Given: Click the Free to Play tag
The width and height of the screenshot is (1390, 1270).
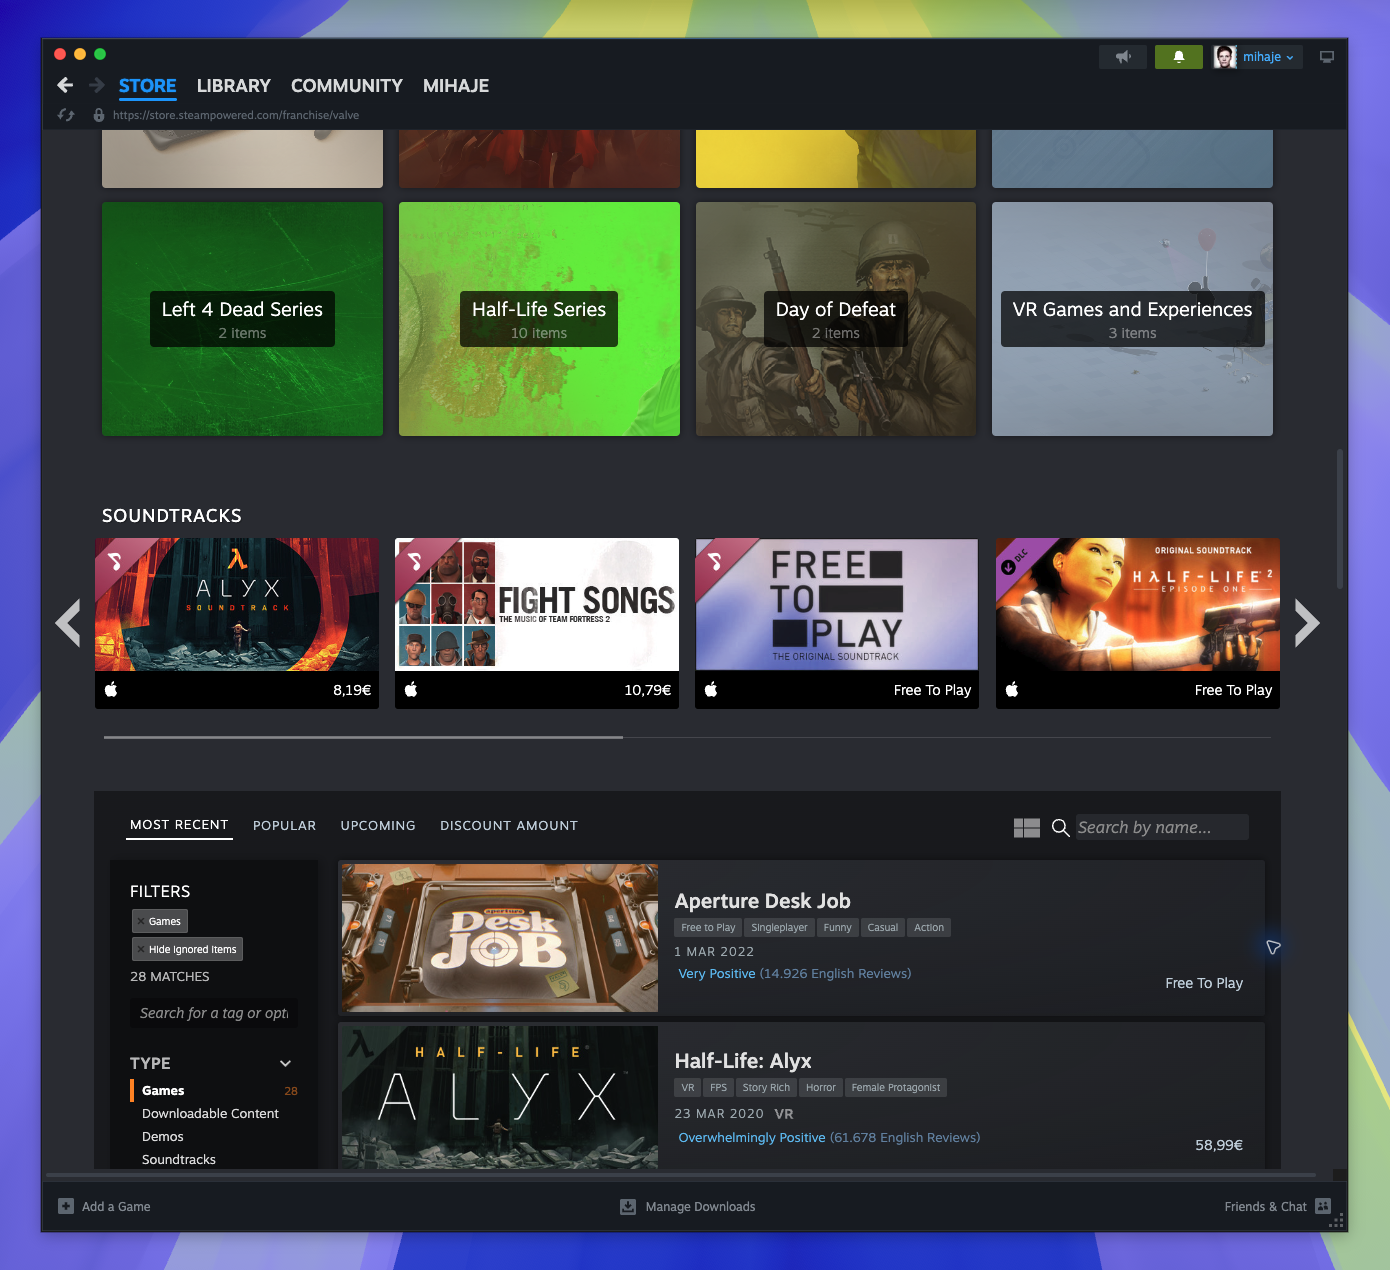Looking at the screenshot, I should 708,927.
